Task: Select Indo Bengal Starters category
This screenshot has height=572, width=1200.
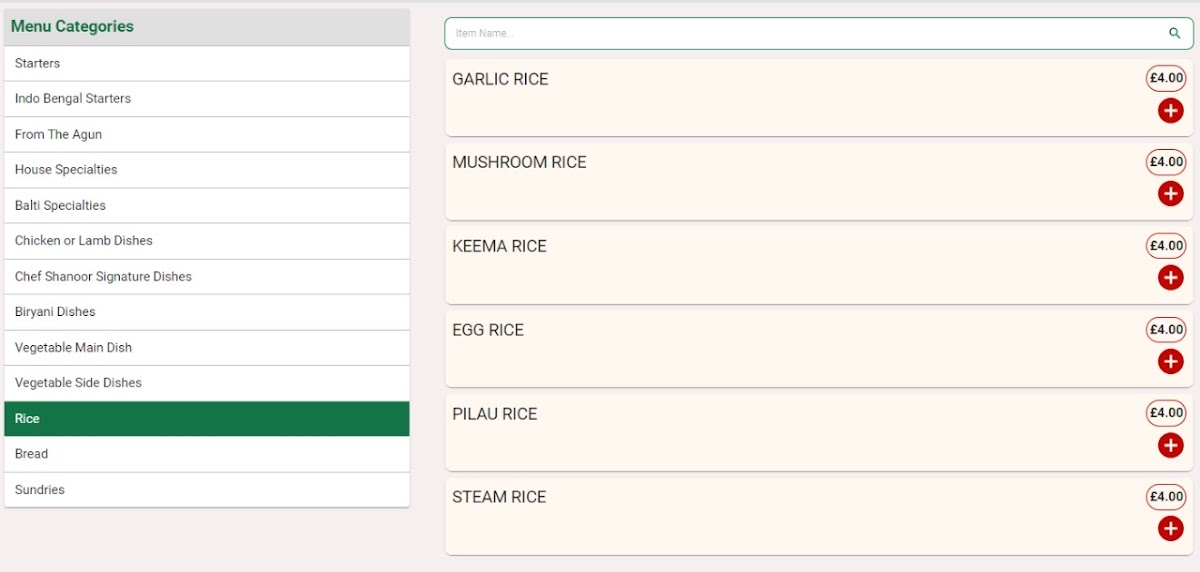Action: pos(206,99)
